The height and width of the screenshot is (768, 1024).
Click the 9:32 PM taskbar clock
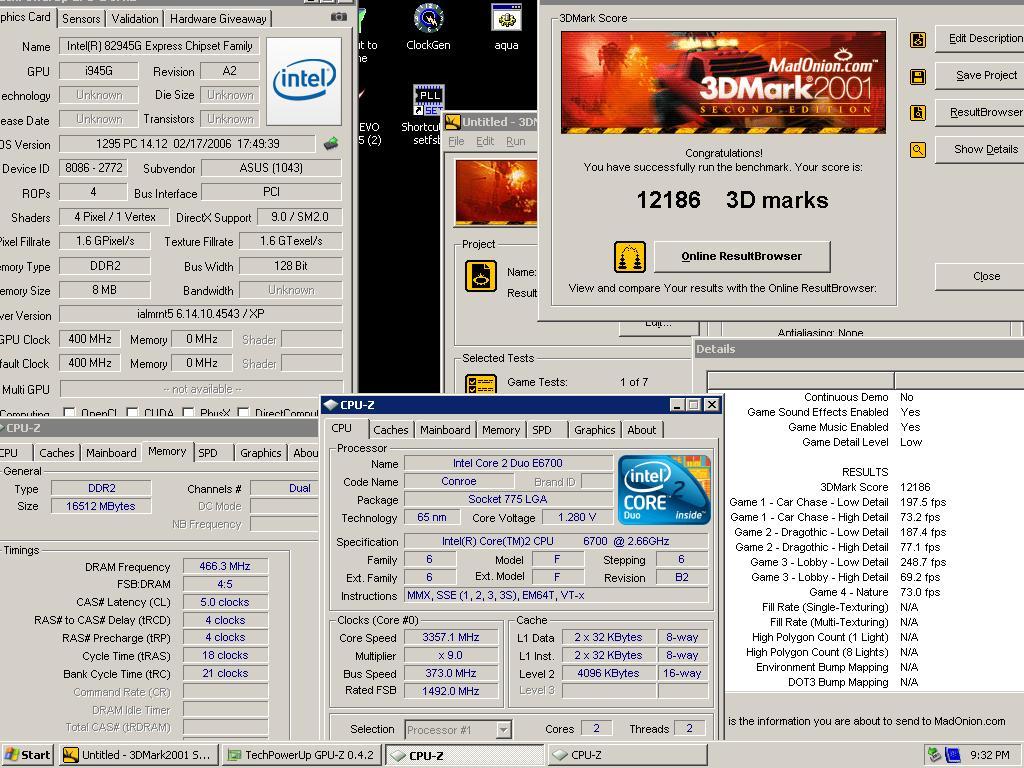(x=989, y=755)
